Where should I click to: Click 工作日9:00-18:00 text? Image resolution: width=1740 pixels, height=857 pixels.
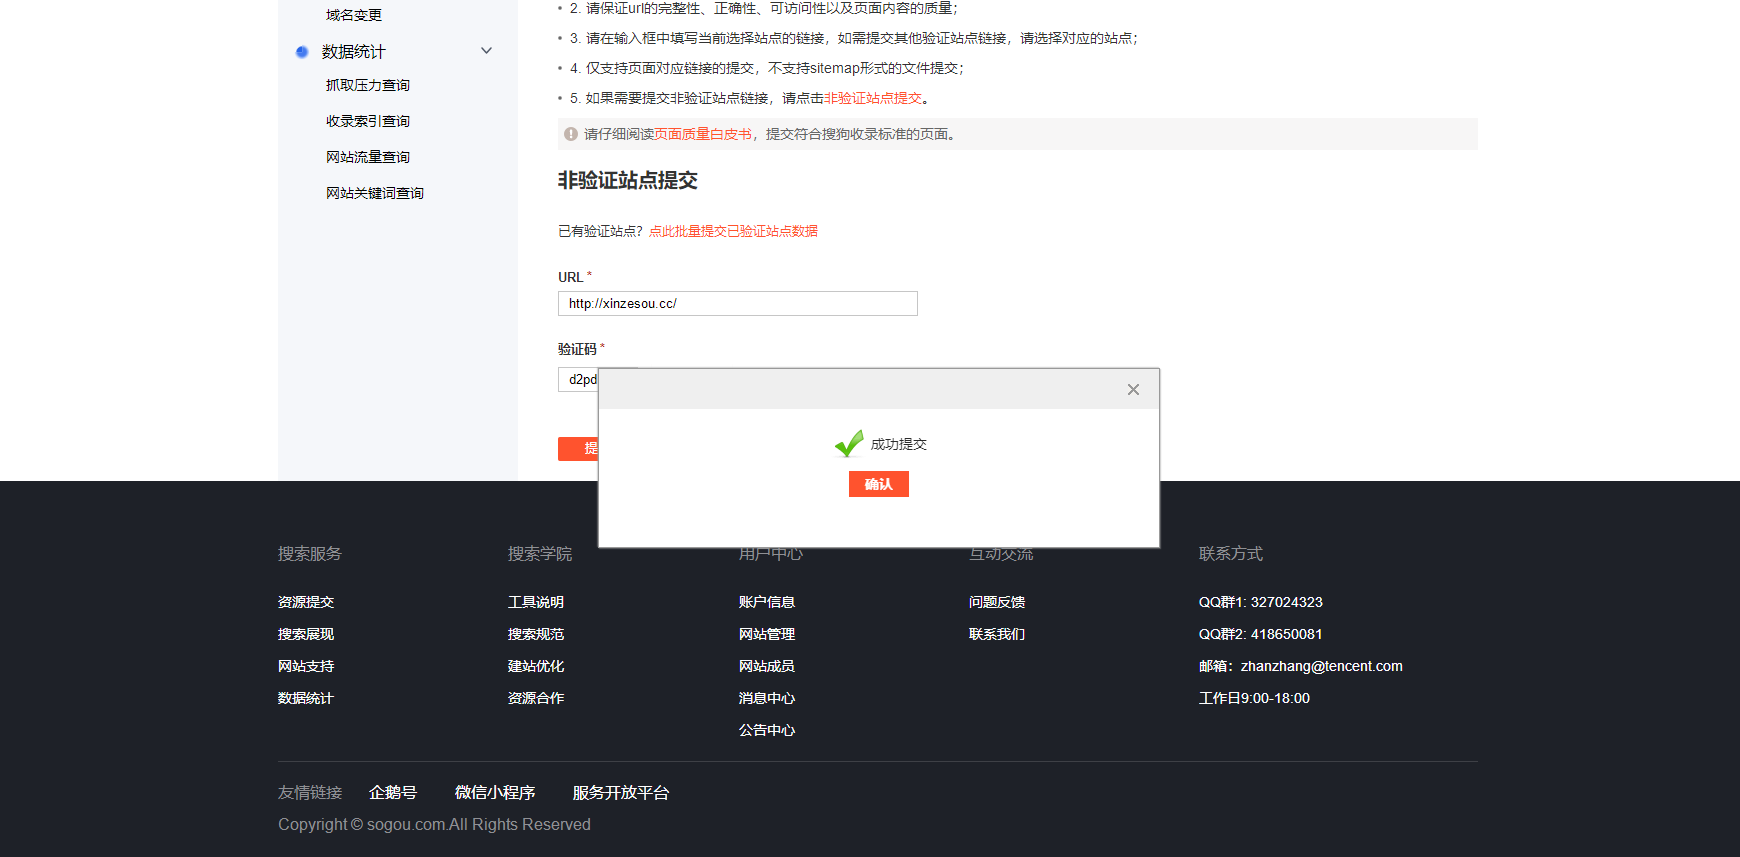[x=1254, y=698]
